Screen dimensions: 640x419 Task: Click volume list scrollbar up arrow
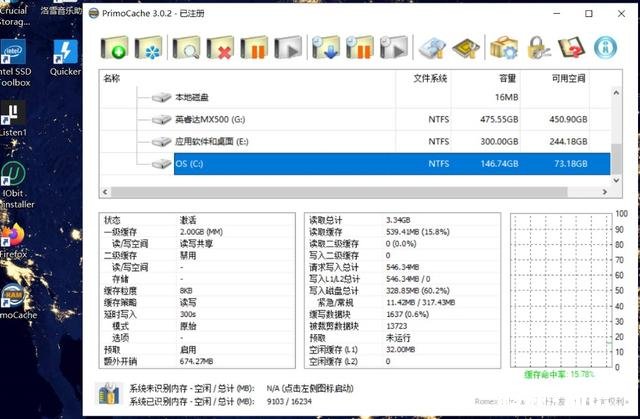point(616,93)
